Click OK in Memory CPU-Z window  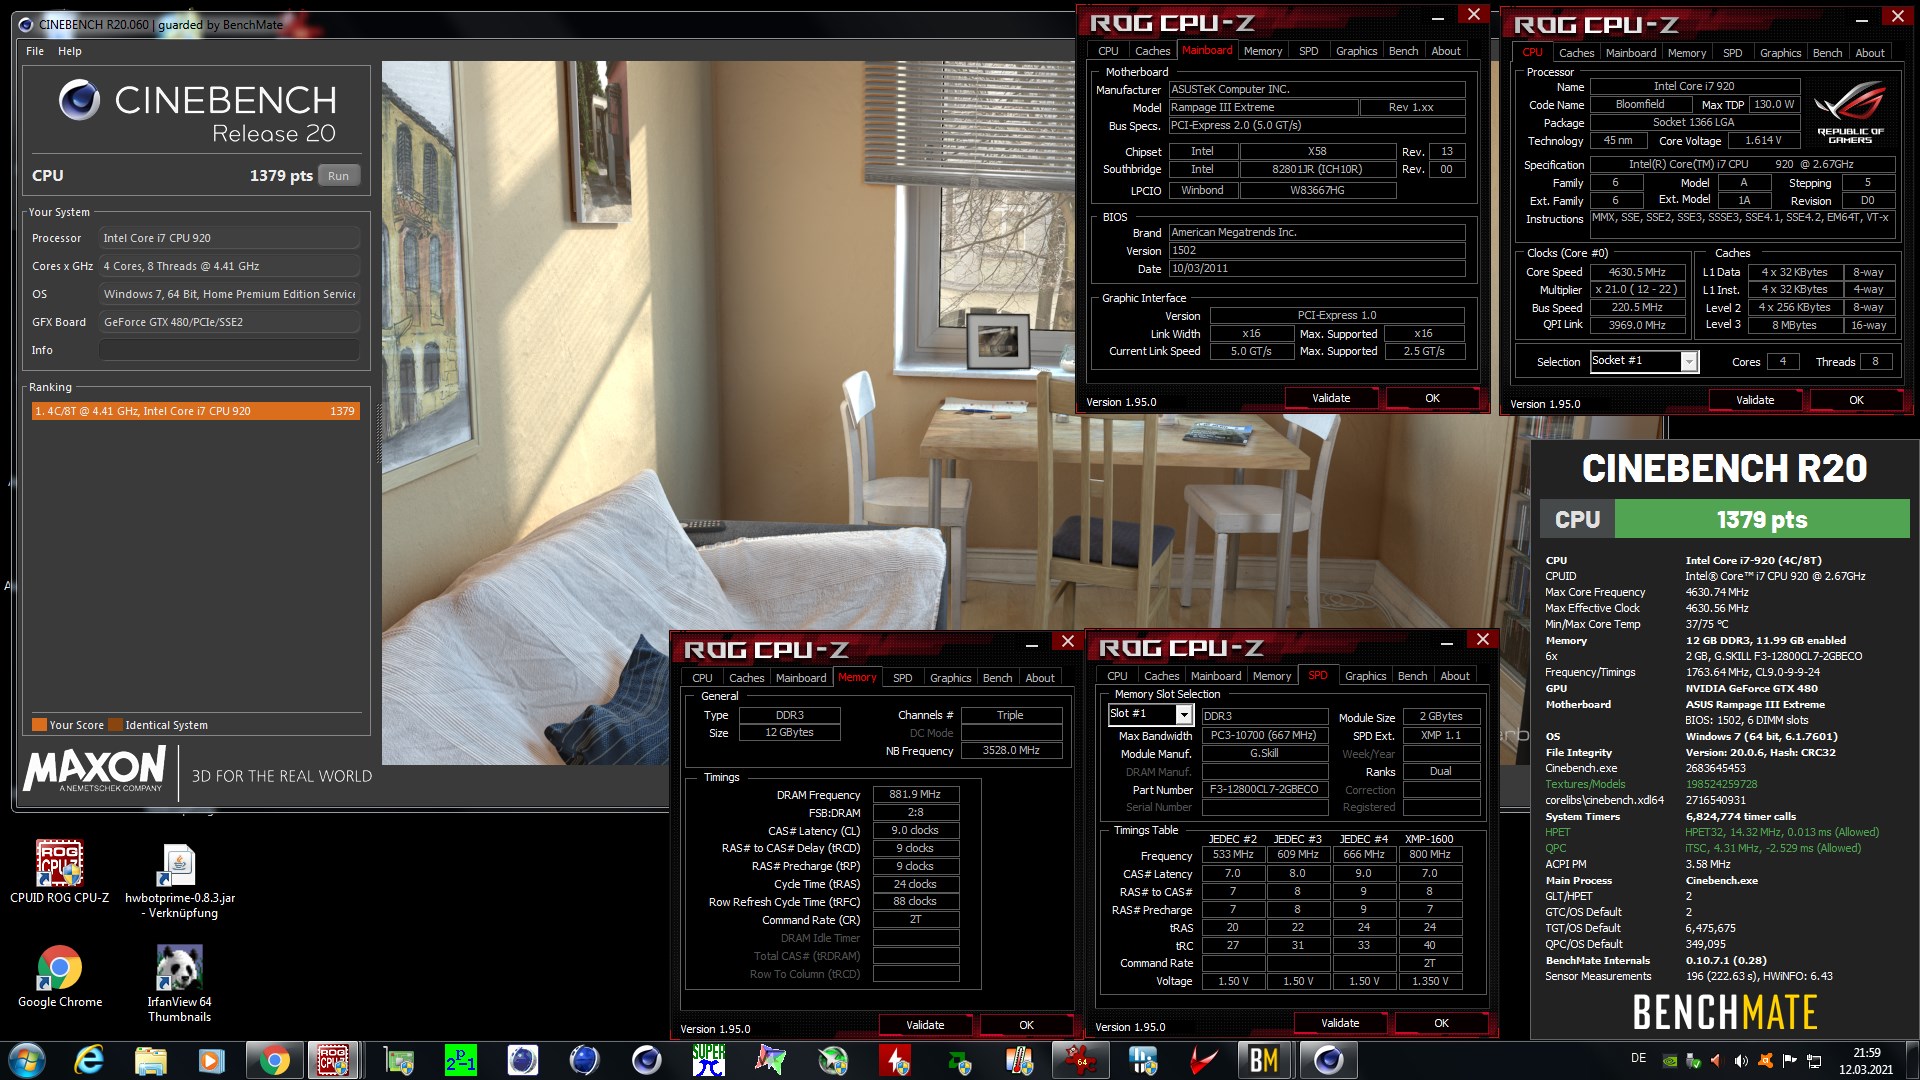pyautogui.click(x=1026, y=1025)
